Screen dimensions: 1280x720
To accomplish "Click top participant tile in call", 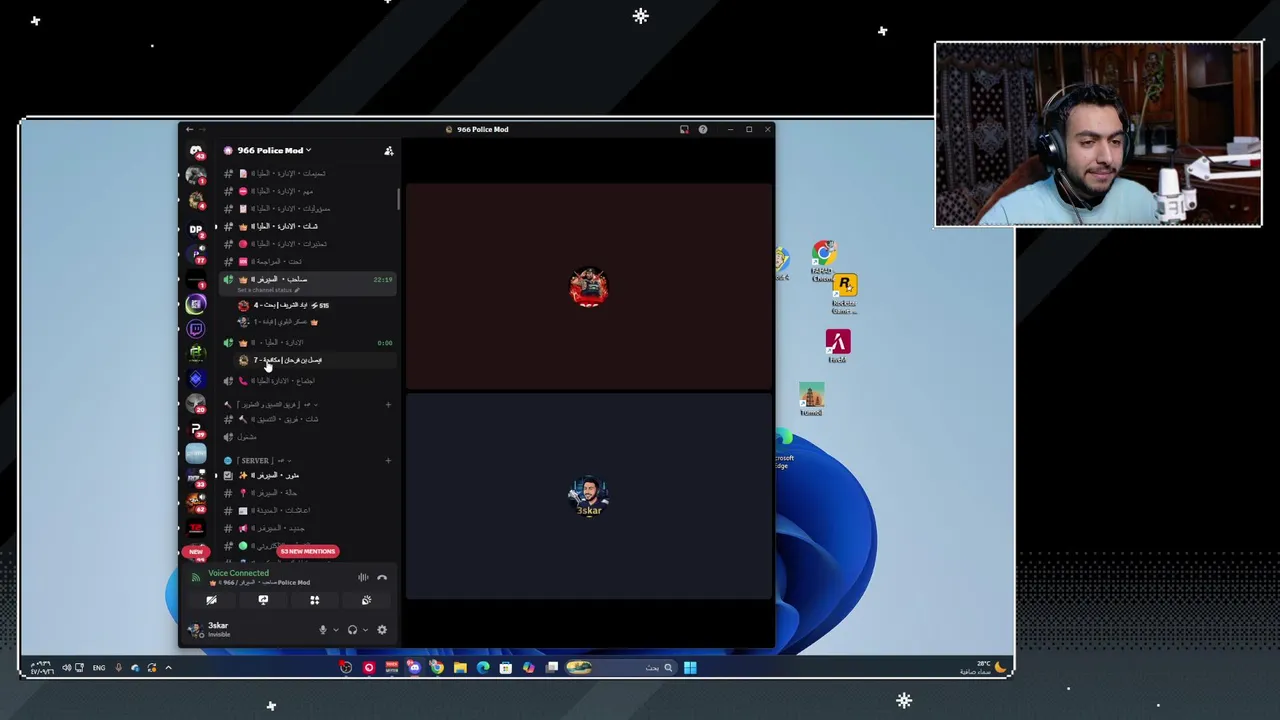I will (x=589, y=286).
